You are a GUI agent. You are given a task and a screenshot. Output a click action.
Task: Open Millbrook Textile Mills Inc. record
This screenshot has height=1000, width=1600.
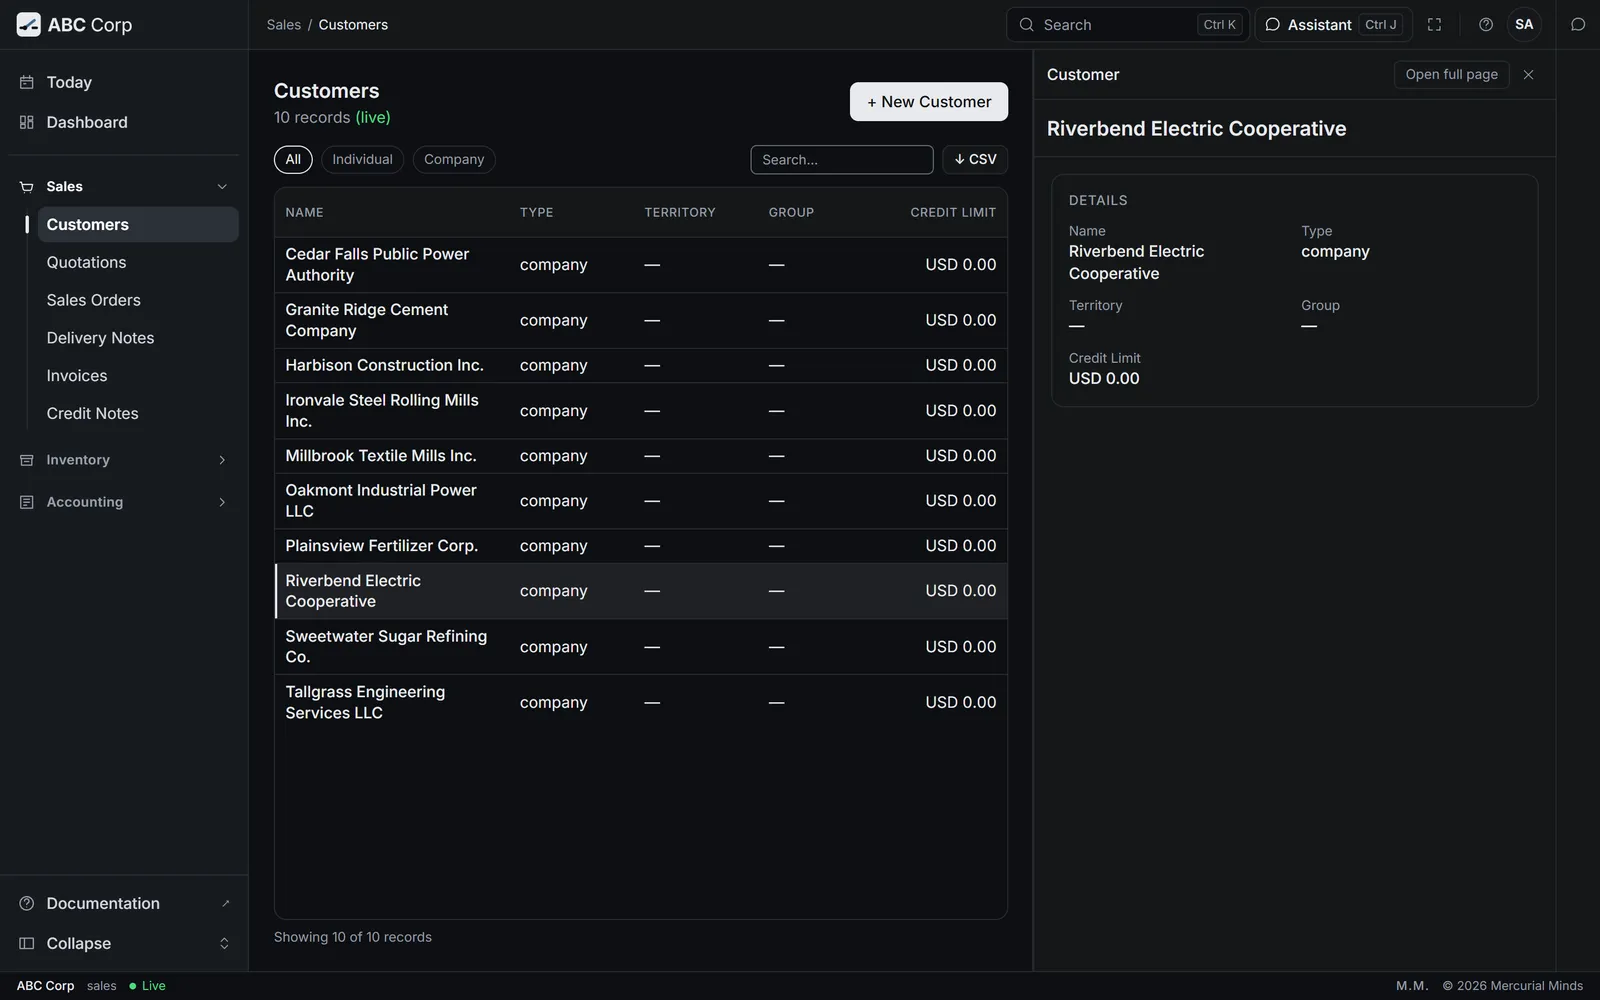coord(641,456)
